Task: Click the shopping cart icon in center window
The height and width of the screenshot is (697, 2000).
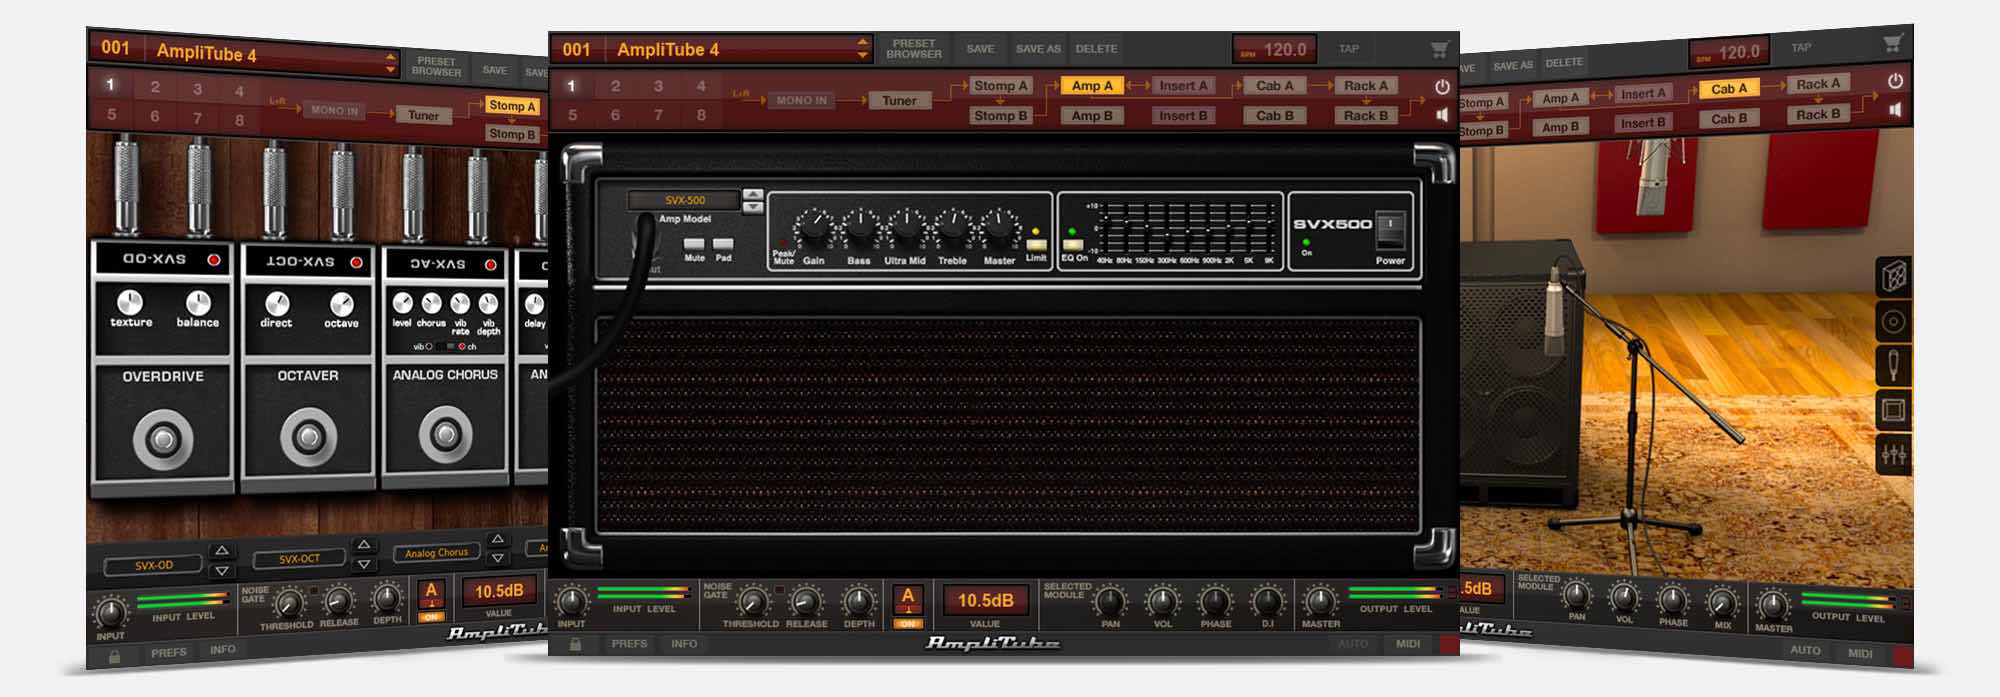Action: point(1439,49)
